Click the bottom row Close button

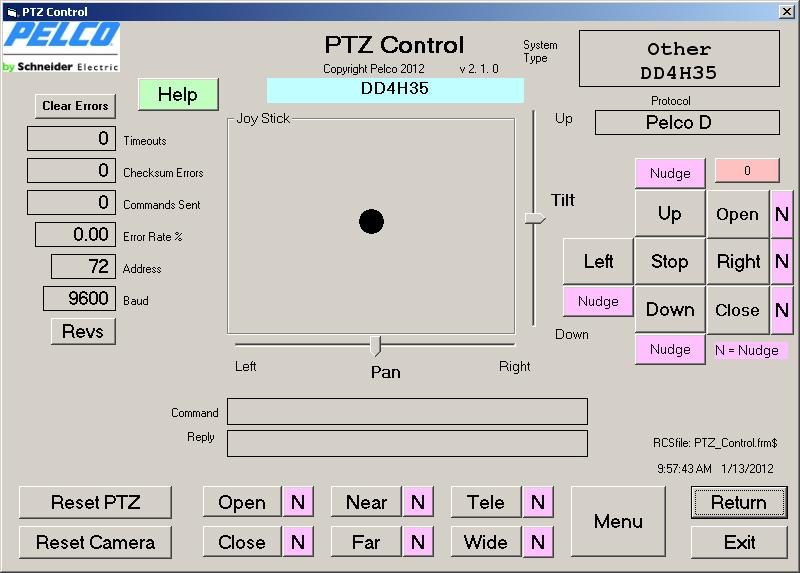tap(242, 542)
